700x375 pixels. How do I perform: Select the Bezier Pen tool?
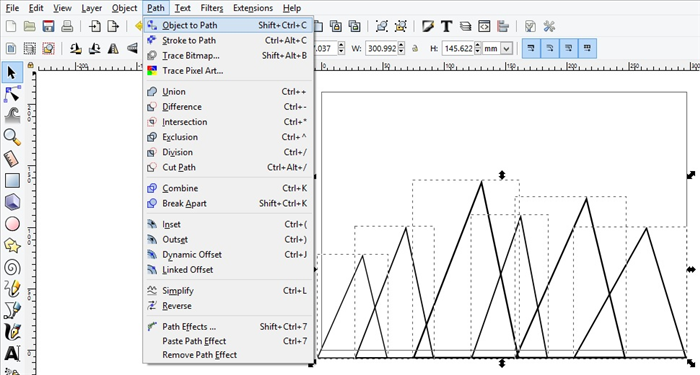point(12,310)
